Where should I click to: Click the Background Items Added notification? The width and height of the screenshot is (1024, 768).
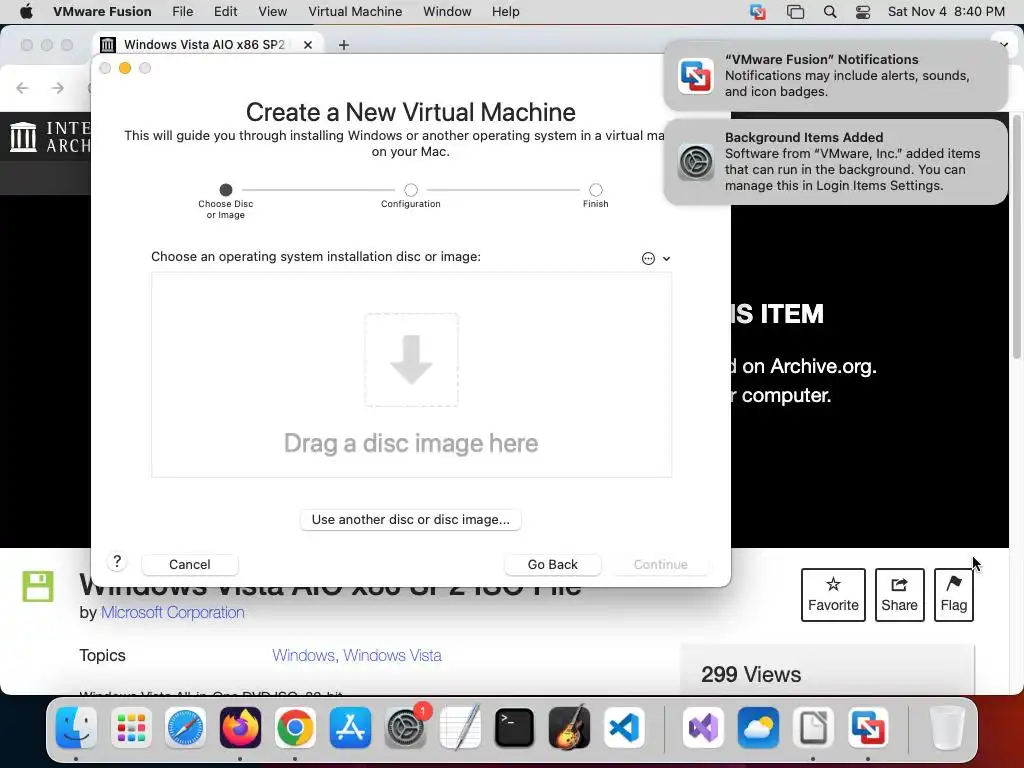(835, 161)
